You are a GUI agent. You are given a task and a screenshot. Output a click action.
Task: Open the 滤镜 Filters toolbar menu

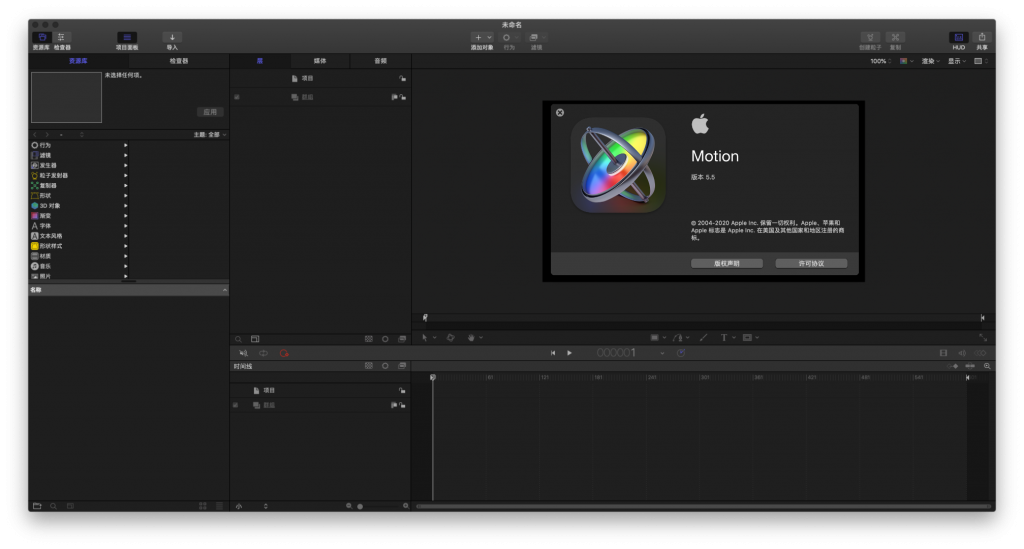(536, 38)
